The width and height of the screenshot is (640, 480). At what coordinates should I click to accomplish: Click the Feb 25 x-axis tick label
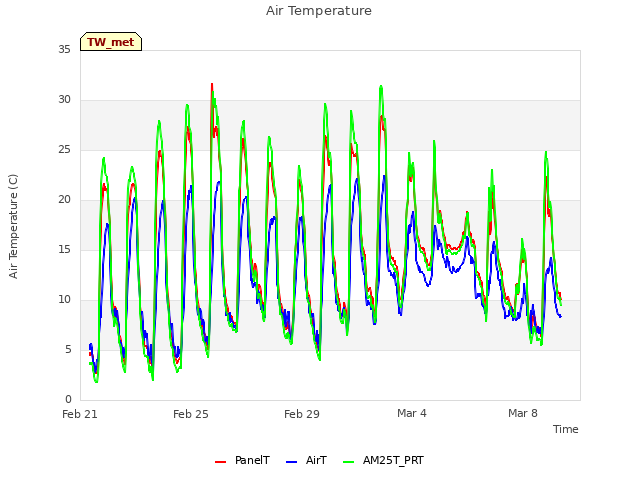point(191,414)
